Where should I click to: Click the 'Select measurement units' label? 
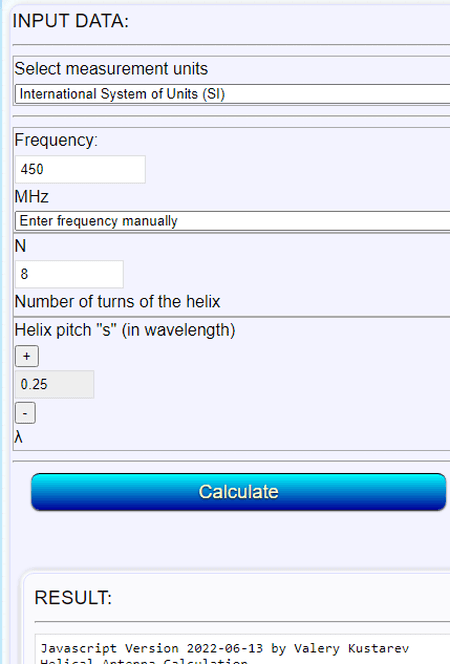point(111,69)
